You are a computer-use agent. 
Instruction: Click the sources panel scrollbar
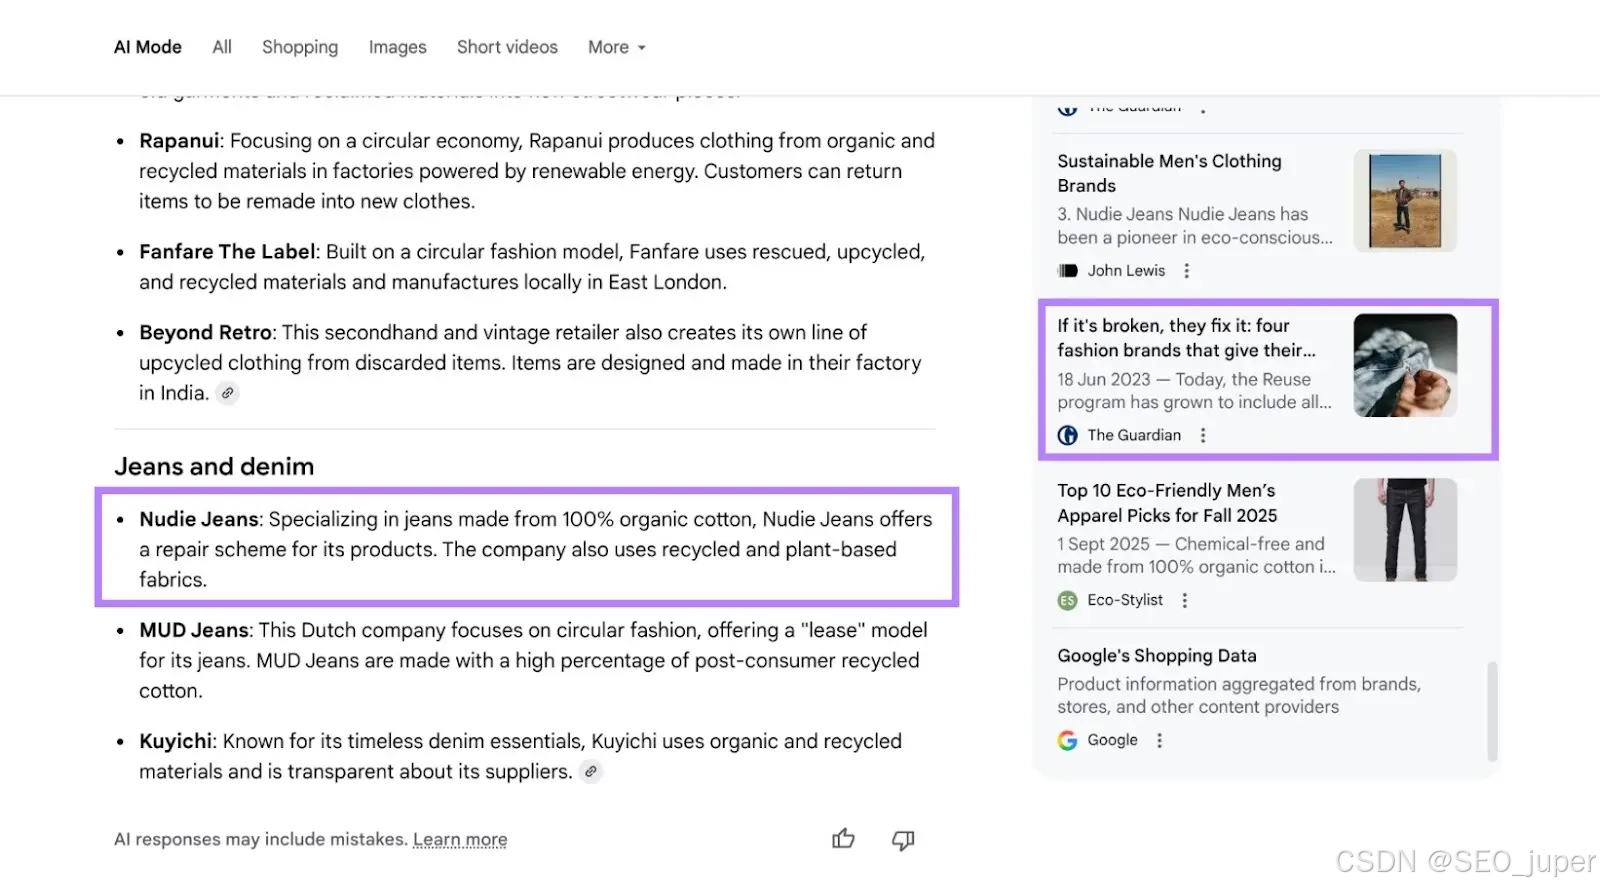pos(1492,710)
